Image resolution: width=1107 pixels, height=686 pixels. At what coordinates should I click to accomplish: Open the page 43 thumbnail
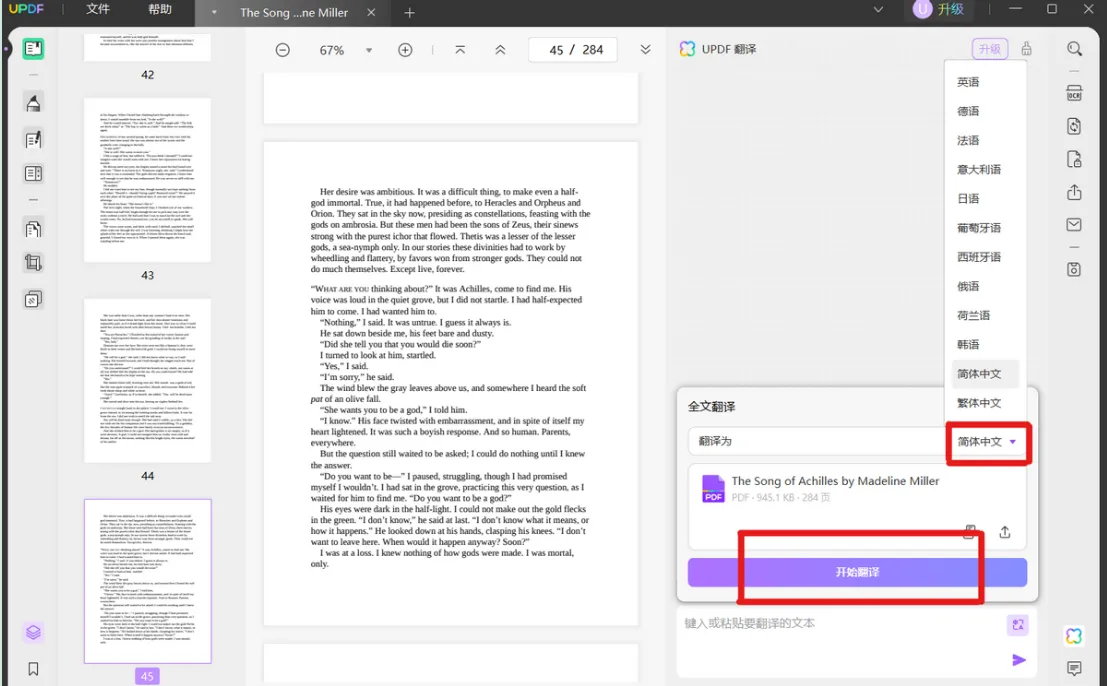148,180
